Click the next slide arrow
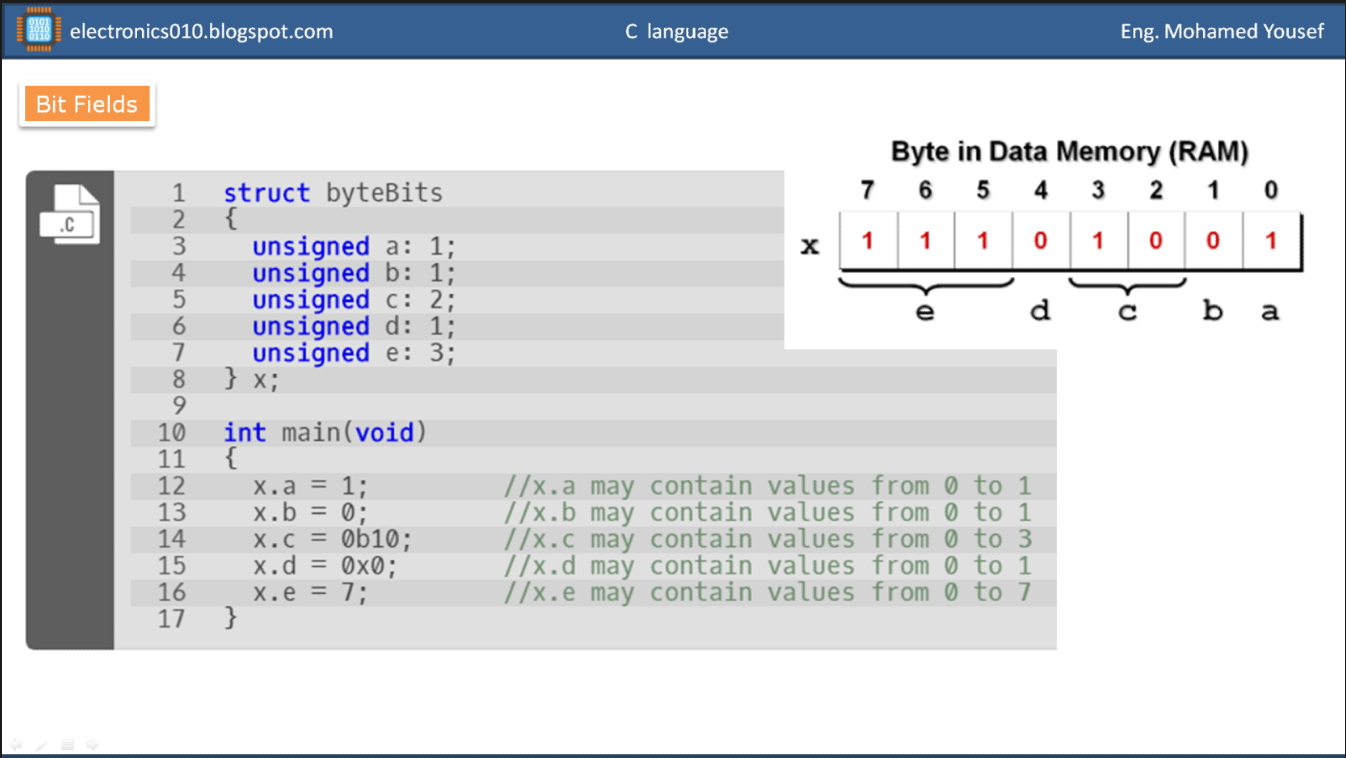 click(x=92, y=745)
